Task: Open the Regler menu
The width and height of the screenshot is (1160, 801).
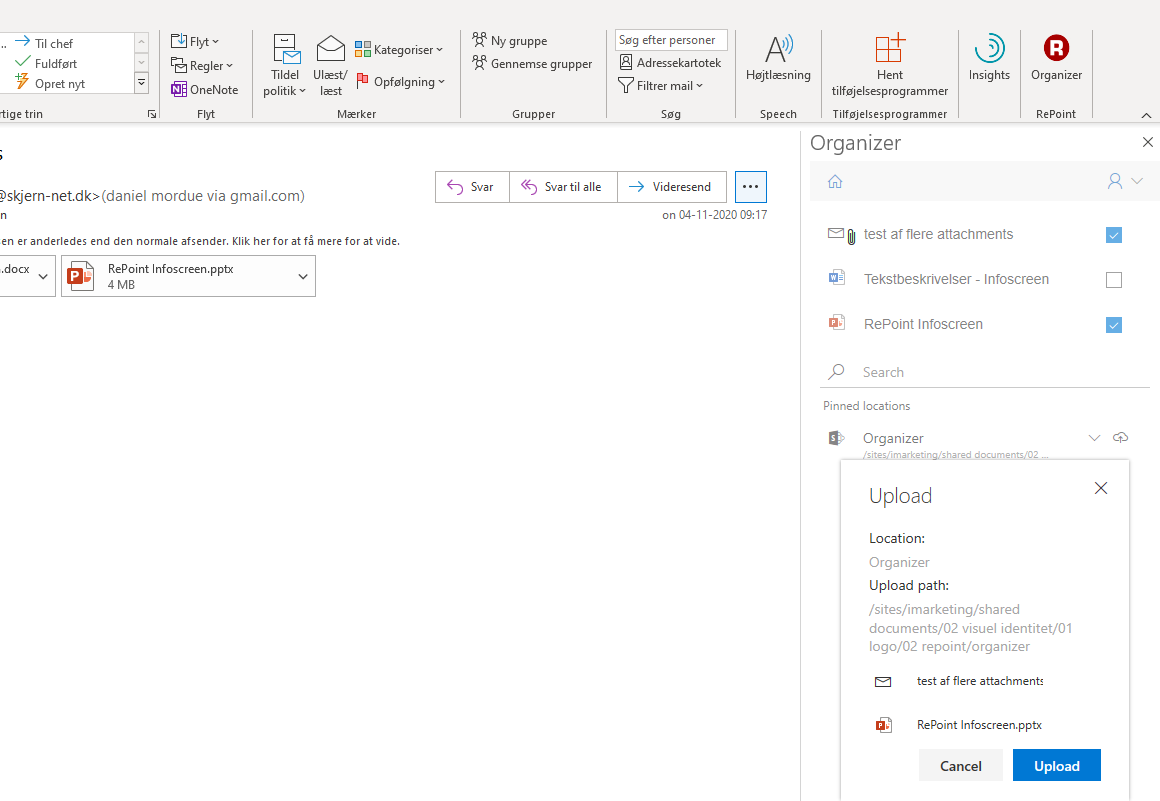Action: [202, 66]
